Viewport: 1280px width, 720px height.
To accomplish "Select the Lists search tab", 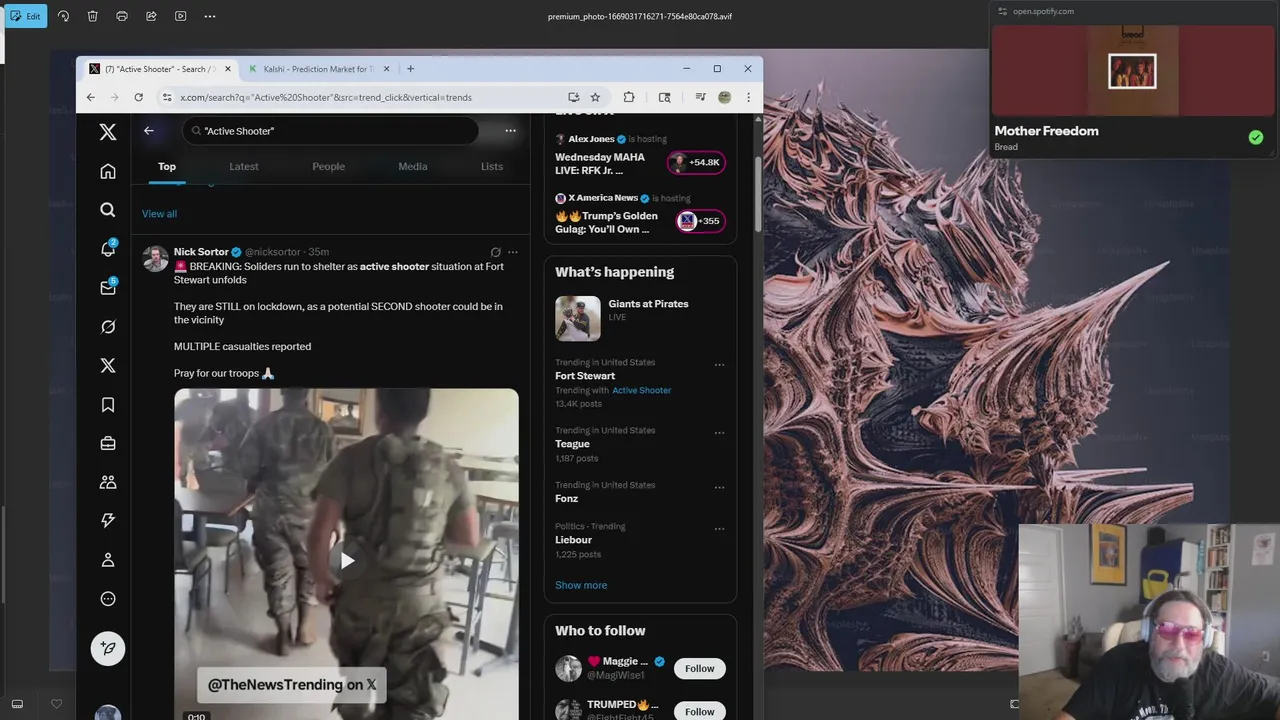I will tap(492, 166).
